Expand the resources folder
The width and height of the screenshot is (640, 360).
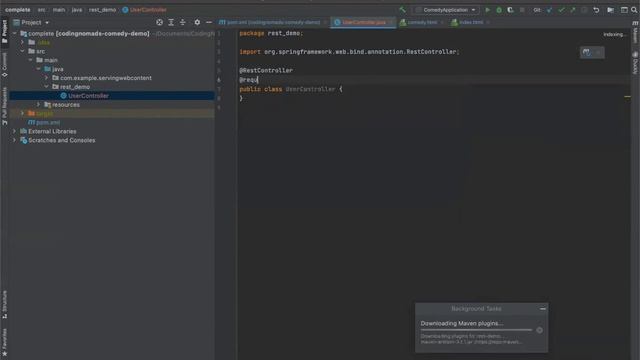(x=39, y=104)
